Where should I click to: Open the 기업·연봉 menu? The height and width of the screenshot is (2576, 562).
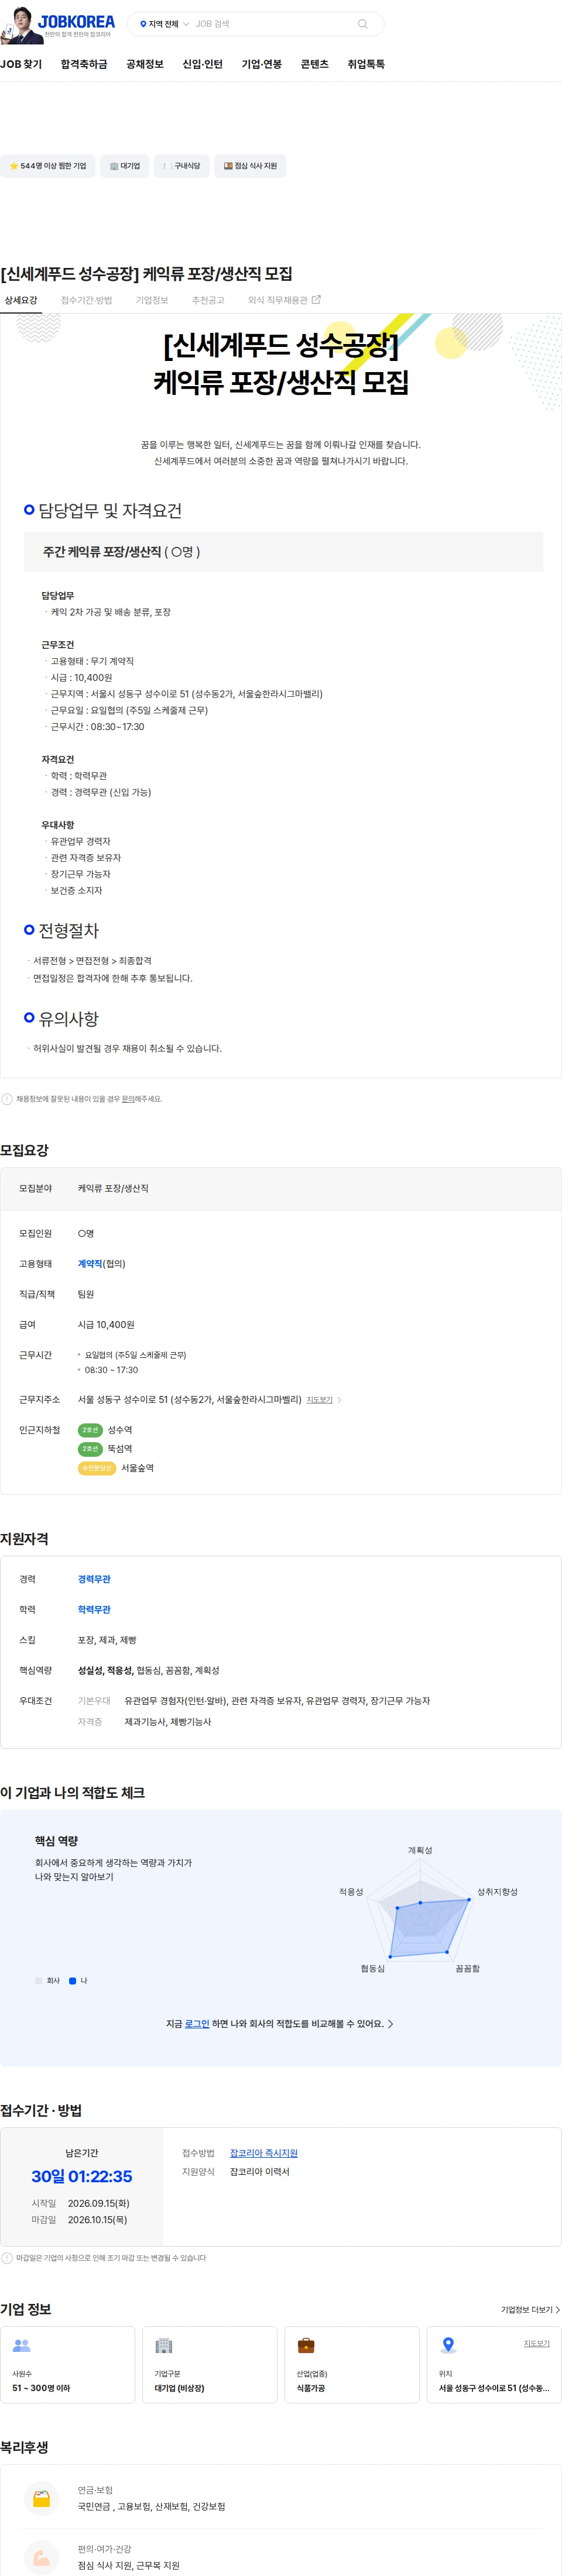(262, 64)
